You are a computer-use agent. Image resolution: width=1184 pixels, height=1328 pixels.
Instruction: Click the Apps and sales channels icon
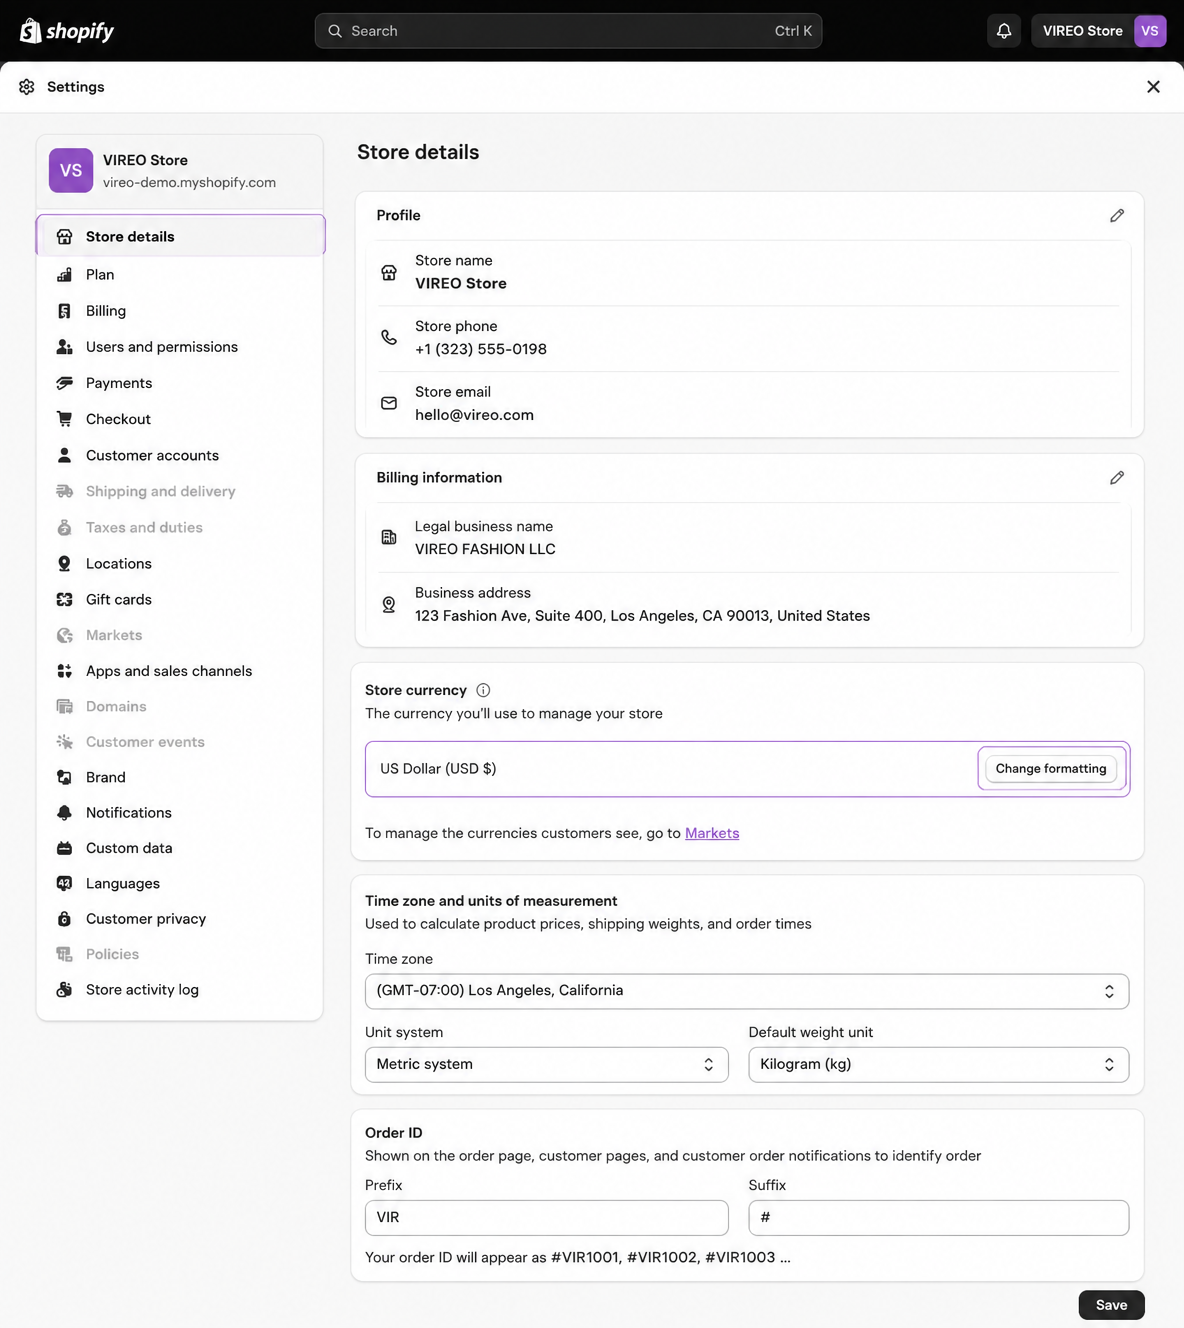click(64, 671)
